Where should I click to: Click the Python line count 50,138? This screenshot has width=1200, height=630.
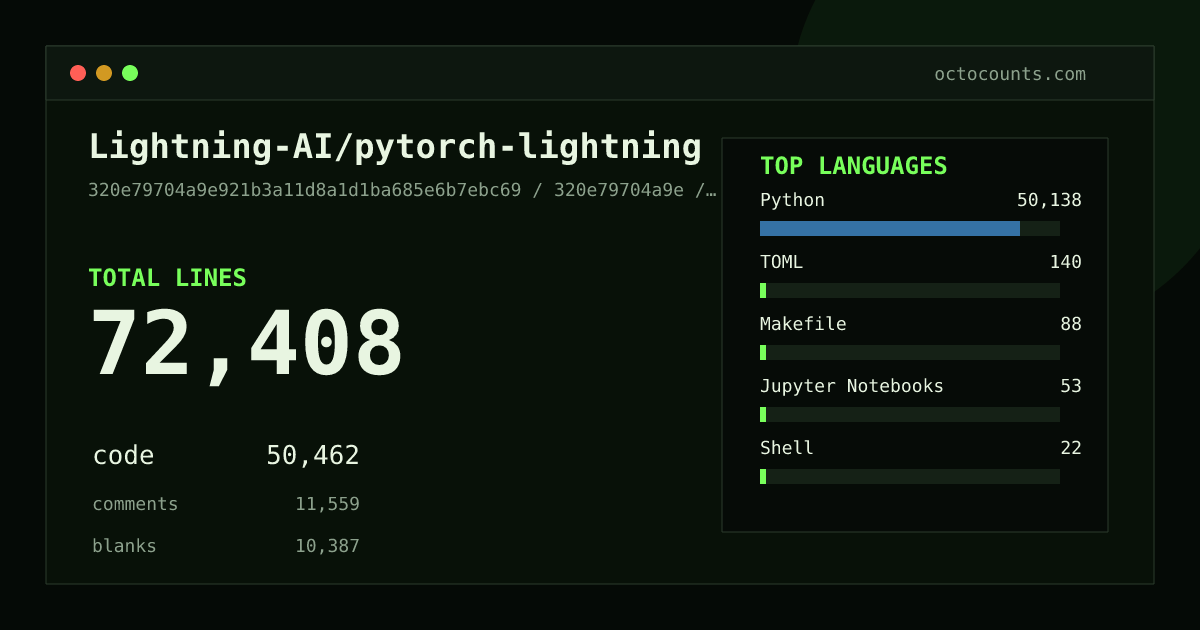point(1049,200)
